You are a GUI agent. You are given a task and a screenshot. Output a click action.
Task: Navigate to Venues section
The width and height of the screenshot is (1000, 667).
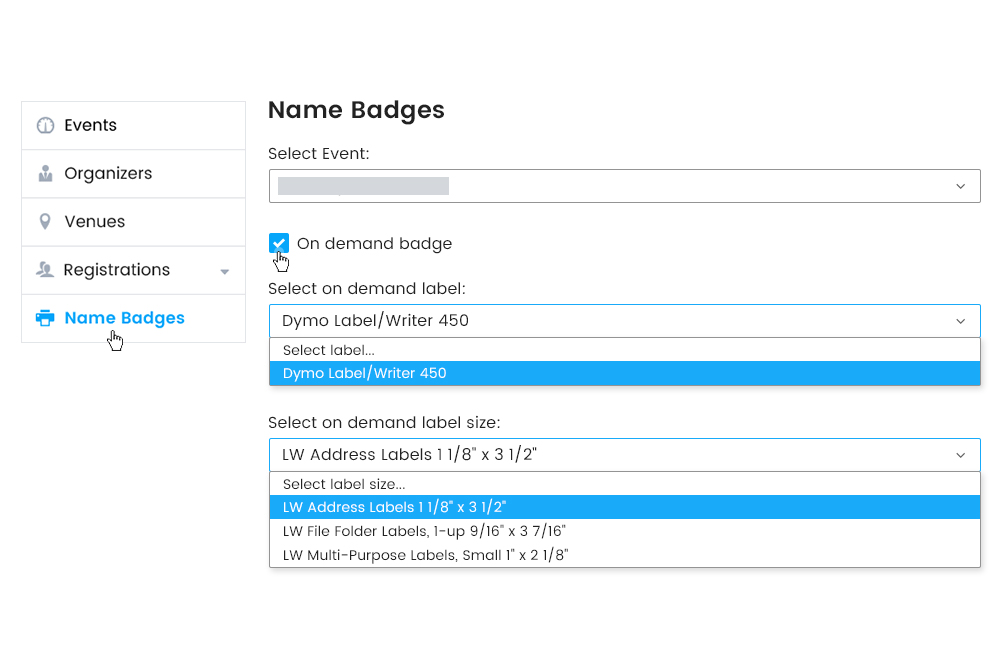95,222
